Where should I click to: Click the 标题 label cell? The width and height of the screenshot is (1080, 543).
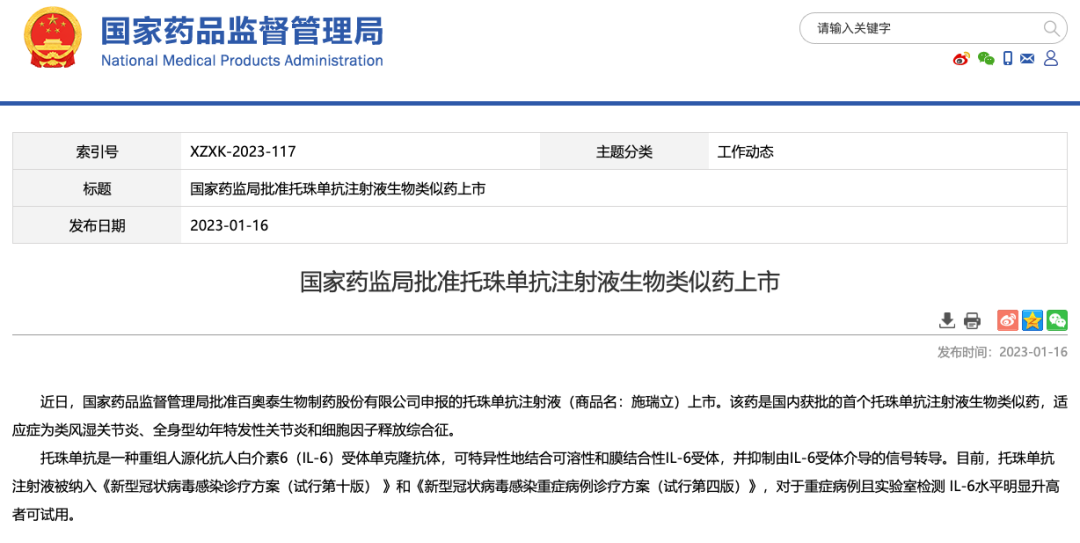[x=97, y=188]
